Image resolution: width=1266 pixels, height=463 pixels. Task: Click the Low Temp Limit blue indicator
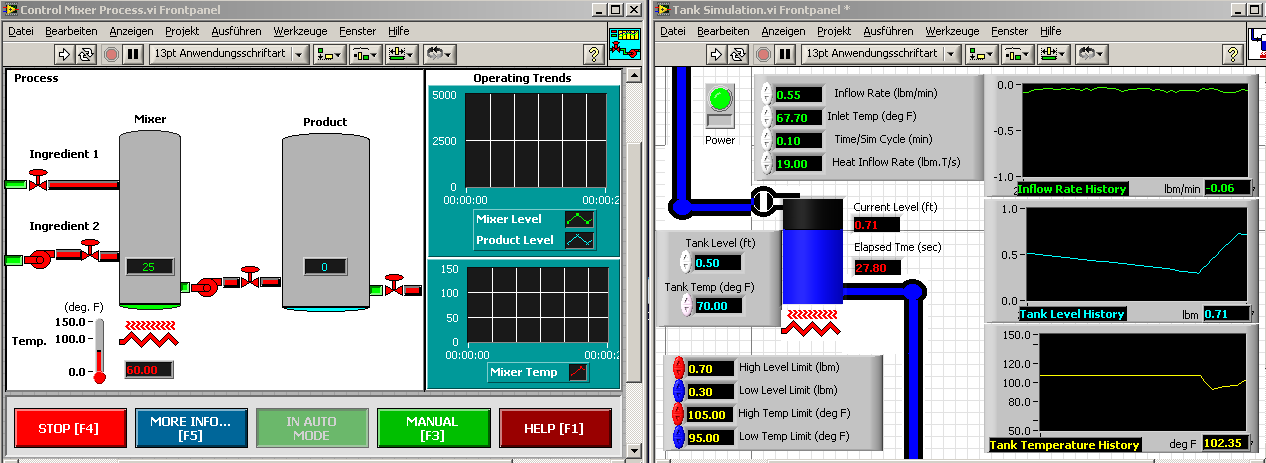(677, 436)
